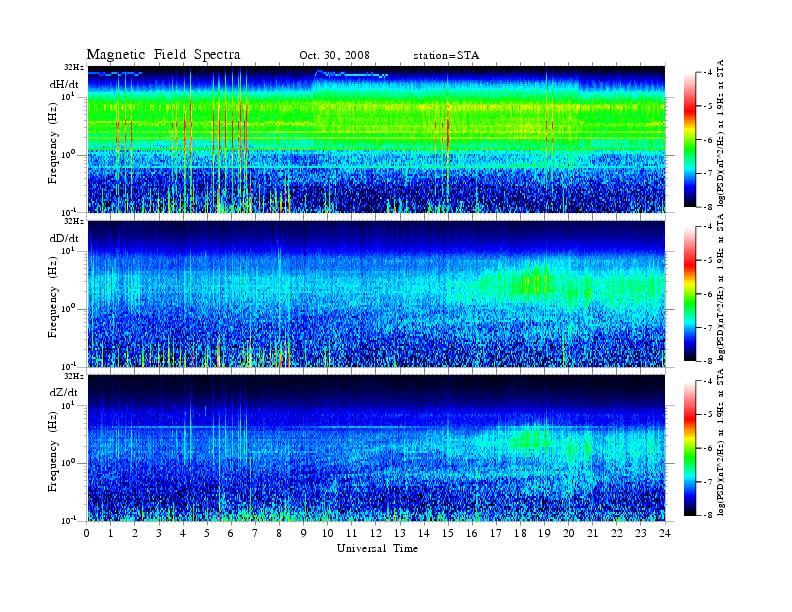The height and width of the screenshot is (612, 792).
Task: Click the "Magnetic Field Spectra" title
Action: point(163,55)
